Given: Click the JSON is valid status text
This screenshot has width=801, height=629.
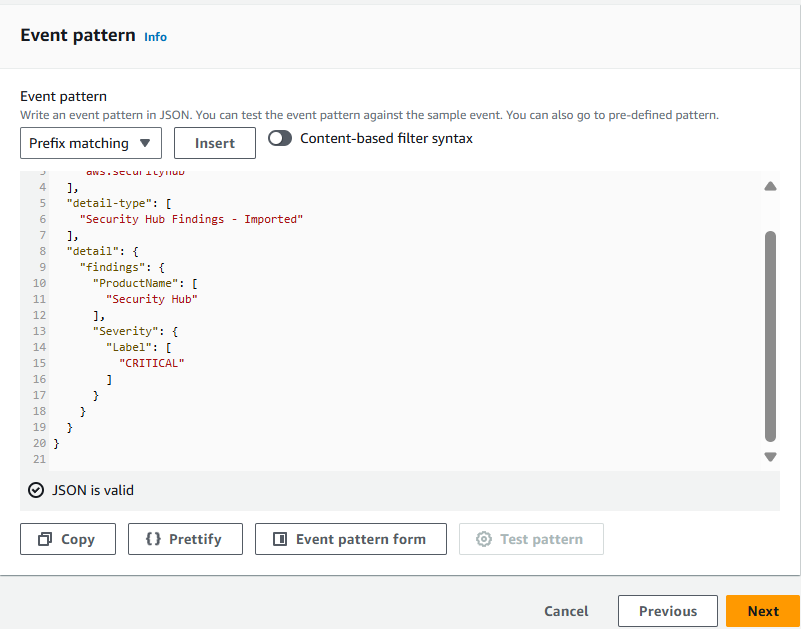Looking at the screenshot, I should click(93, 491).
